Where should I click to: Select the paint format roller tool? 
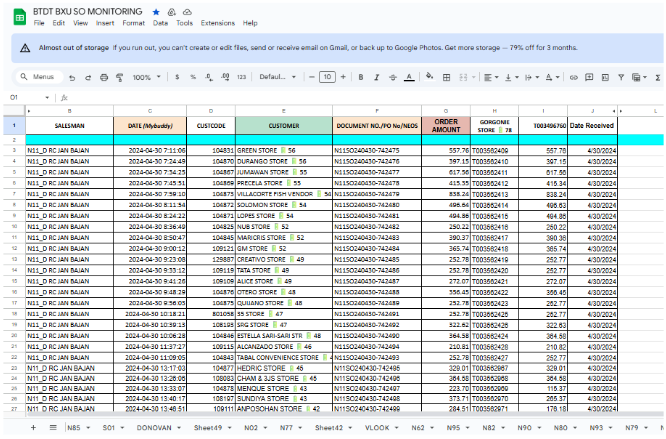(118, 77)
